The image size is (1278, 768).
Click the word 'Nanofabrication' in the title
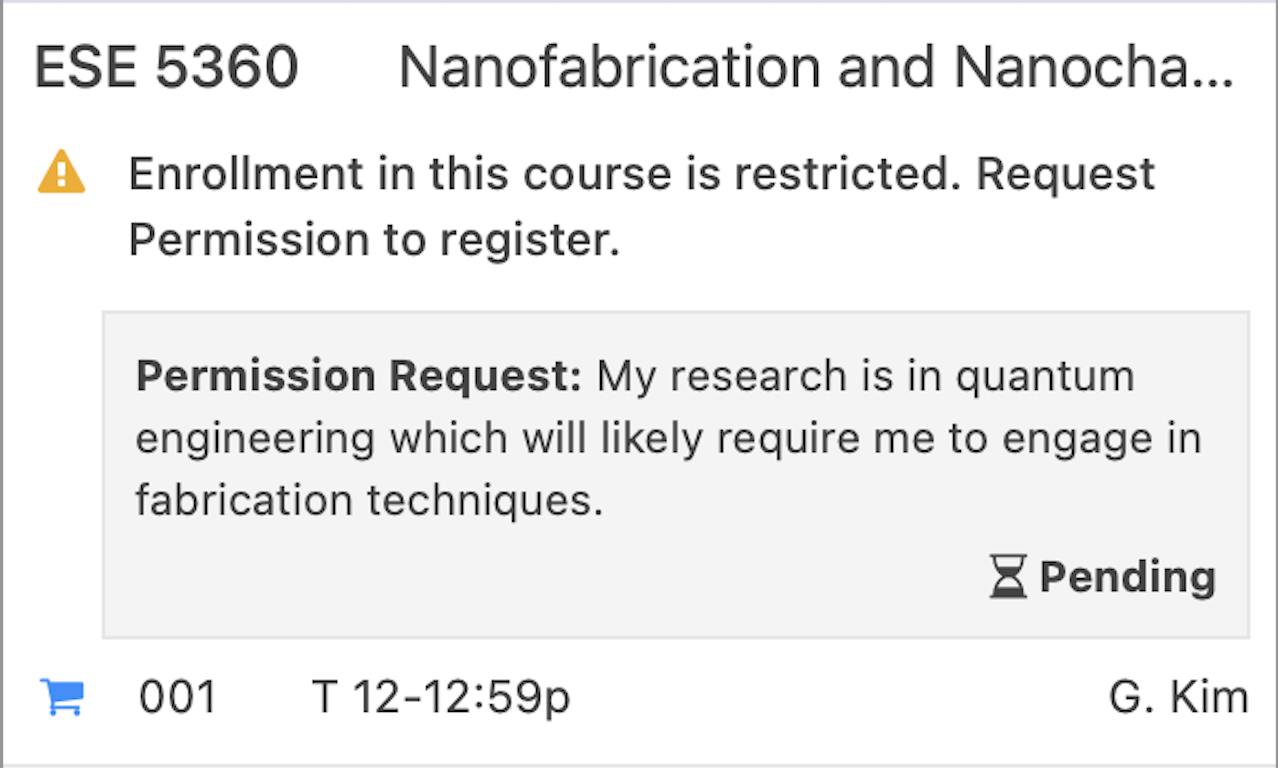610,68
